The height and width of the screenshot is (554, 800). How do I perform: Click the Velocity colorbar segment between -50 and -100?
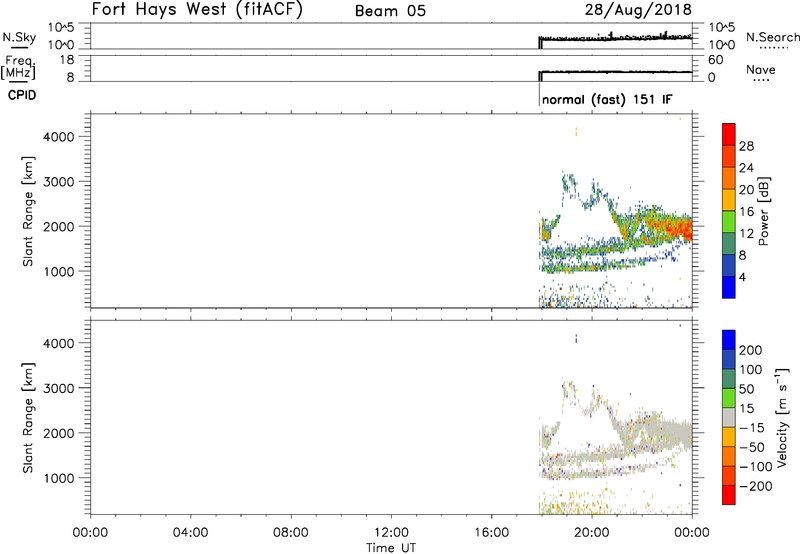(x=729, y=456)
